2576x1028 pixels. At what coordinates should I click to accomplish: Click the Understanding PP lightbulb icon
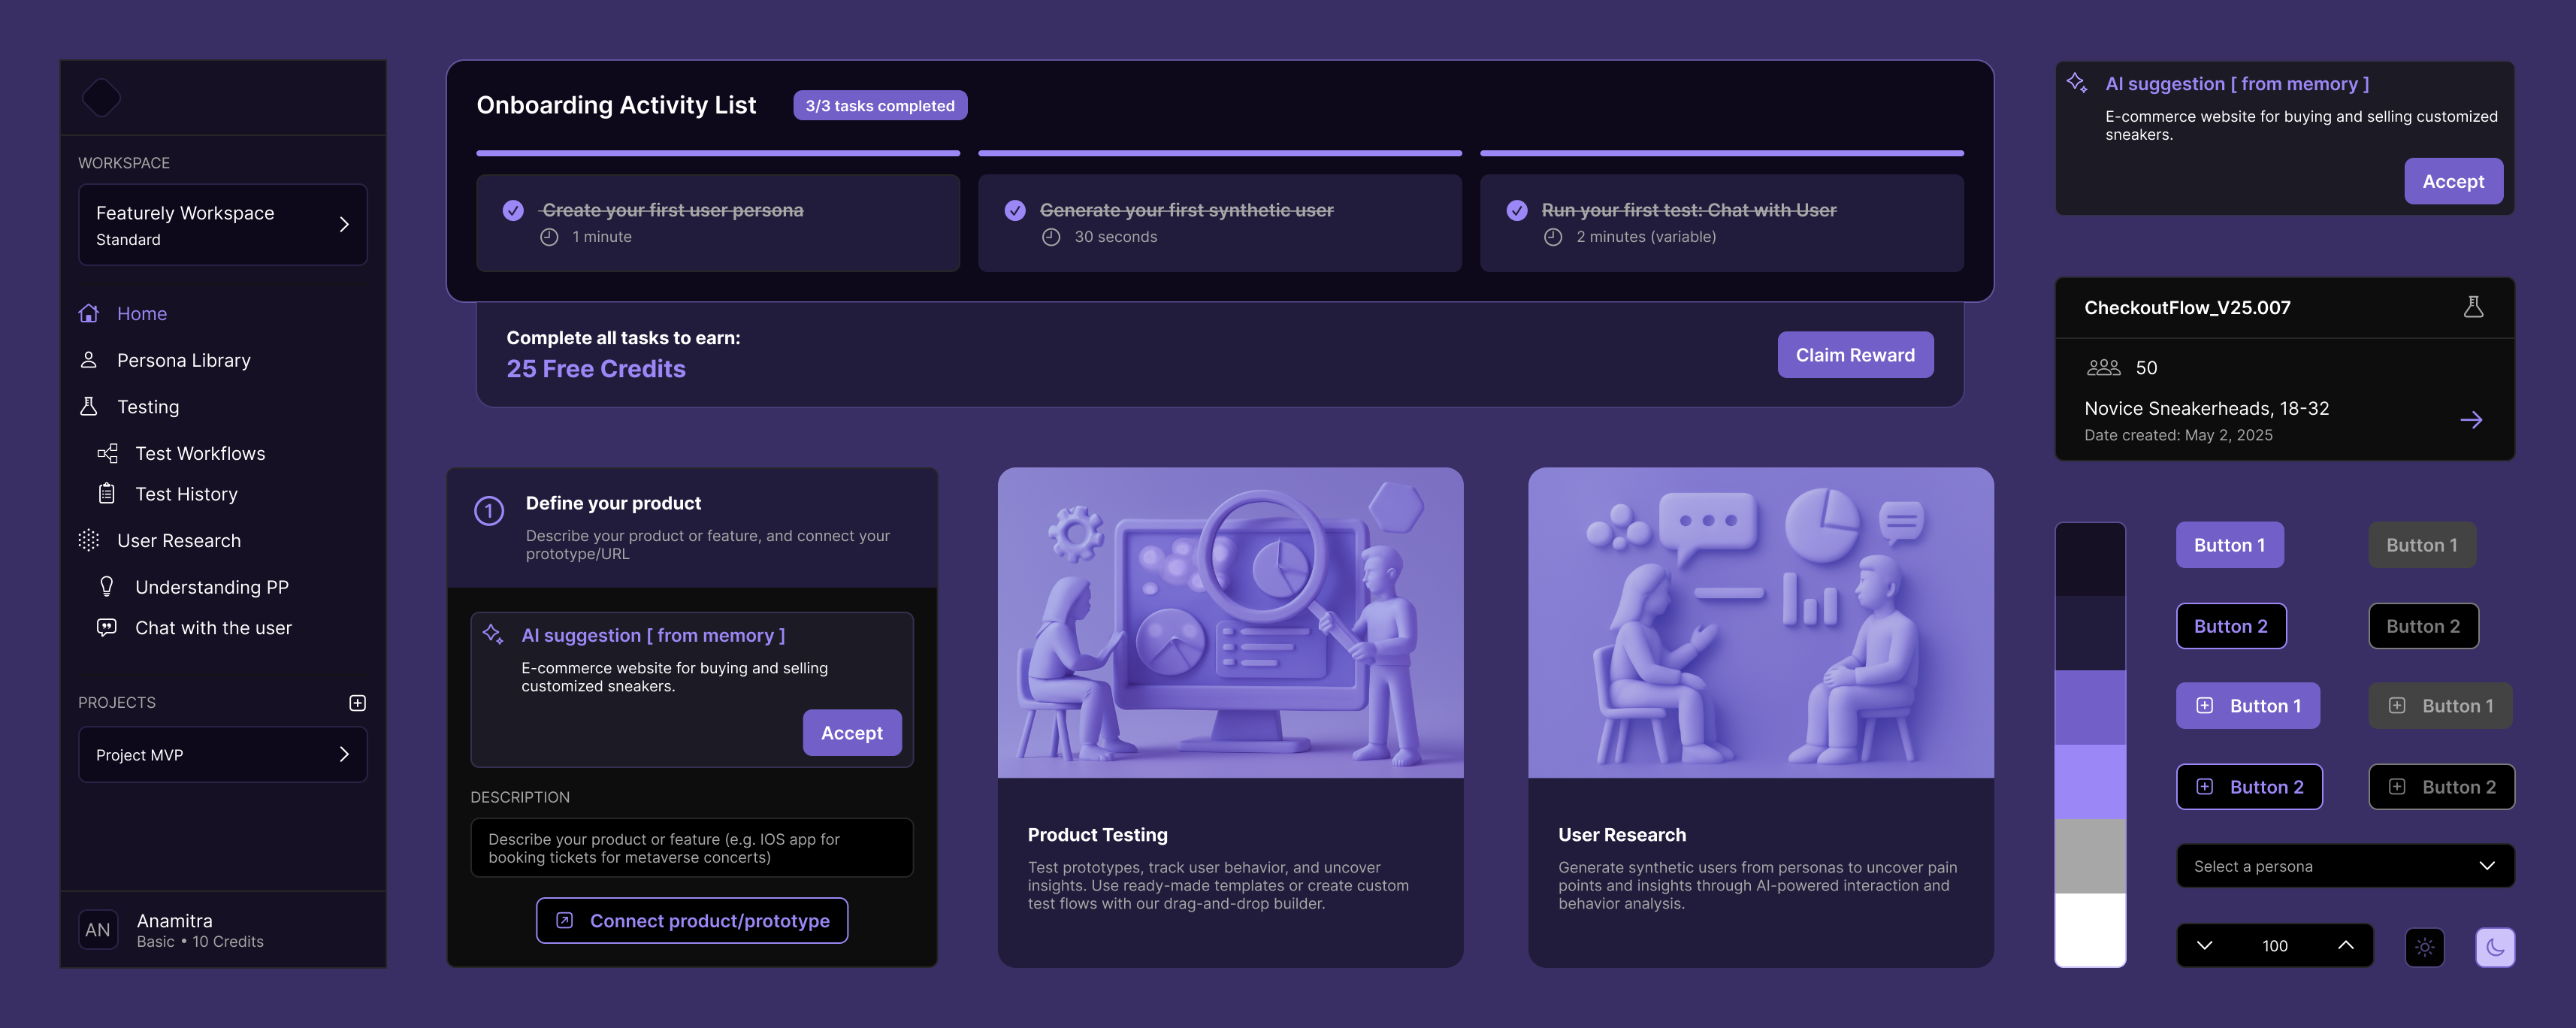coord(107,586)
